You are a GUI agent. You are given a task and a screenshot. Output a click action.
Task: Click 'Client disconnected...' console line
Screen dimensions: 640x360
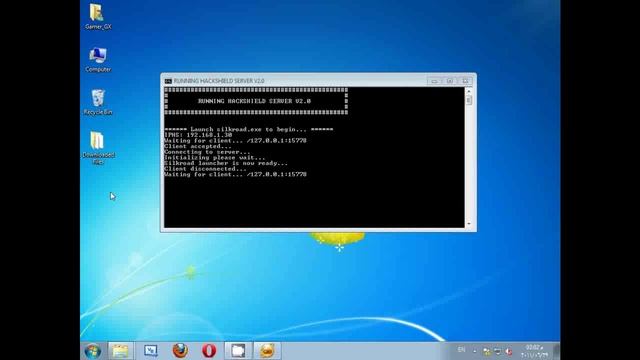pos(205,169)
